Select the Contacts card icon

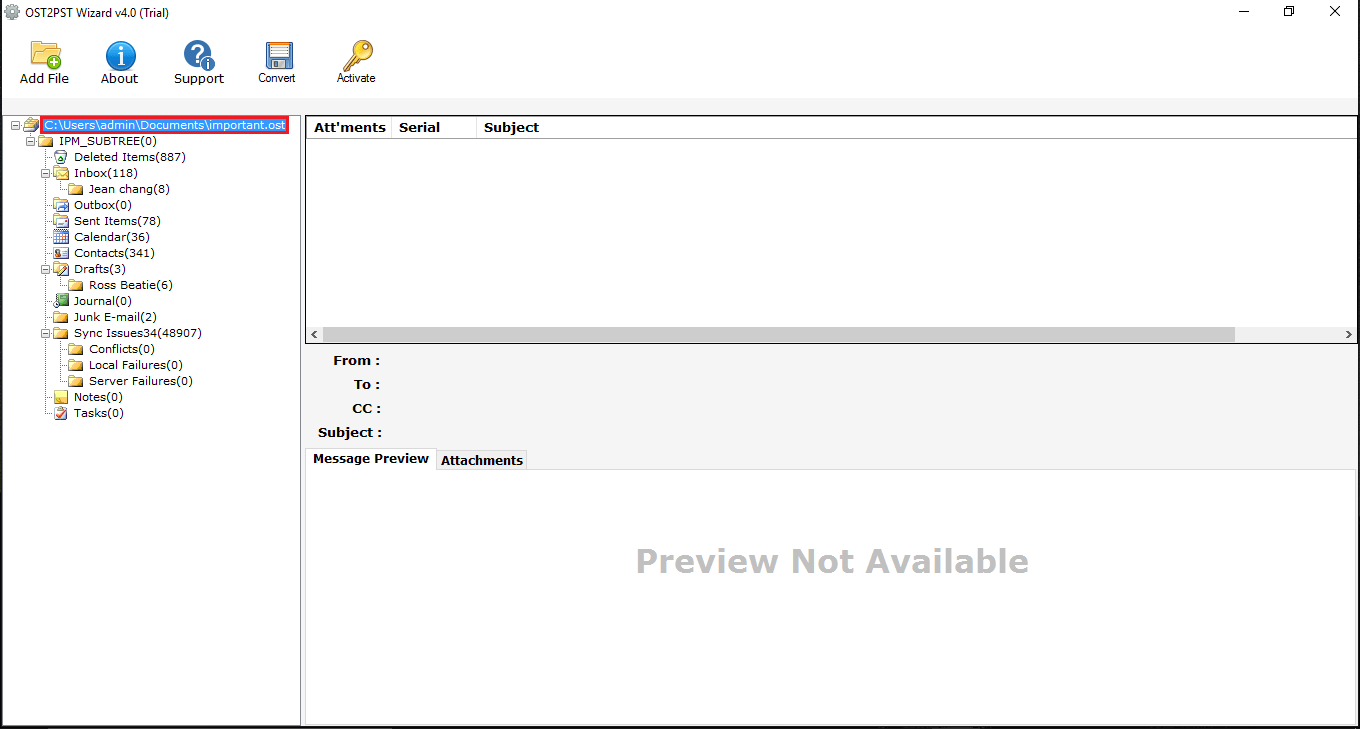coord(61,253)
